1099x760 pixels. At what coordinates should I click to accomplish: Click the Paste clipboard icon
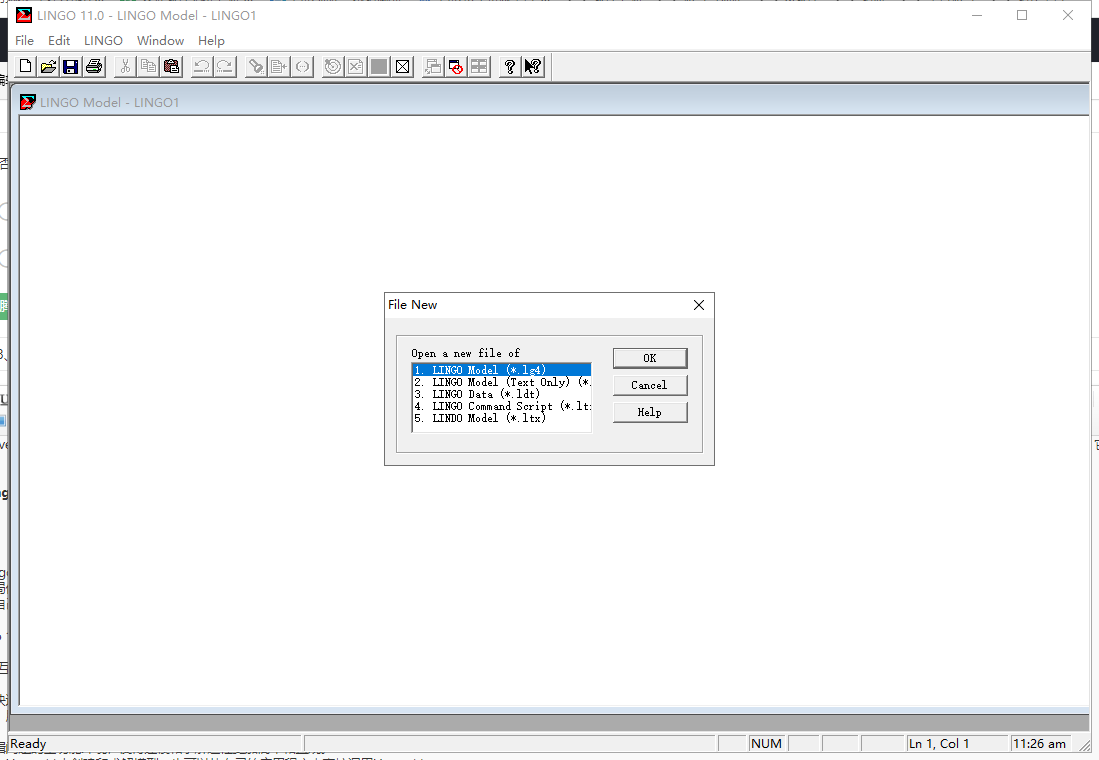(x=171, y=67)
